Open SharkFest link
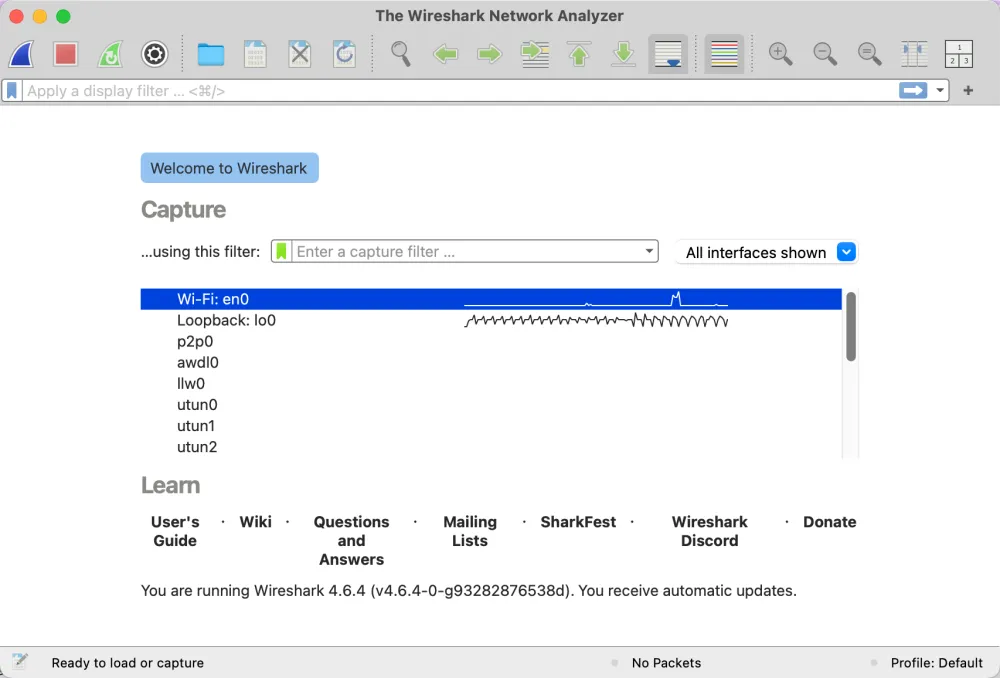 [x=578, y=522]
